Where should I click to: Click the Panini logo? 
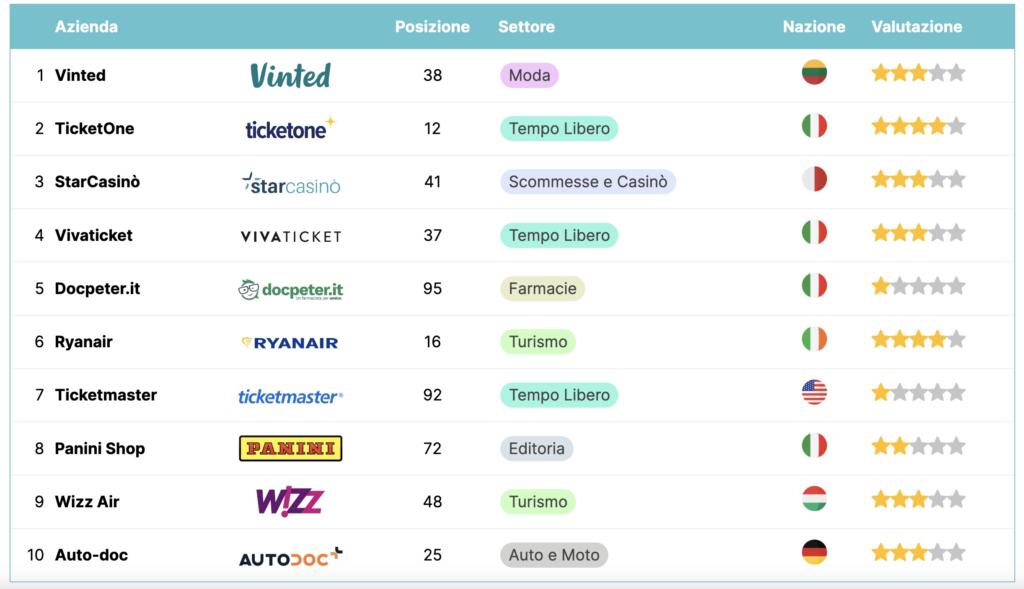pyautogui.click(x=290, y=448)
